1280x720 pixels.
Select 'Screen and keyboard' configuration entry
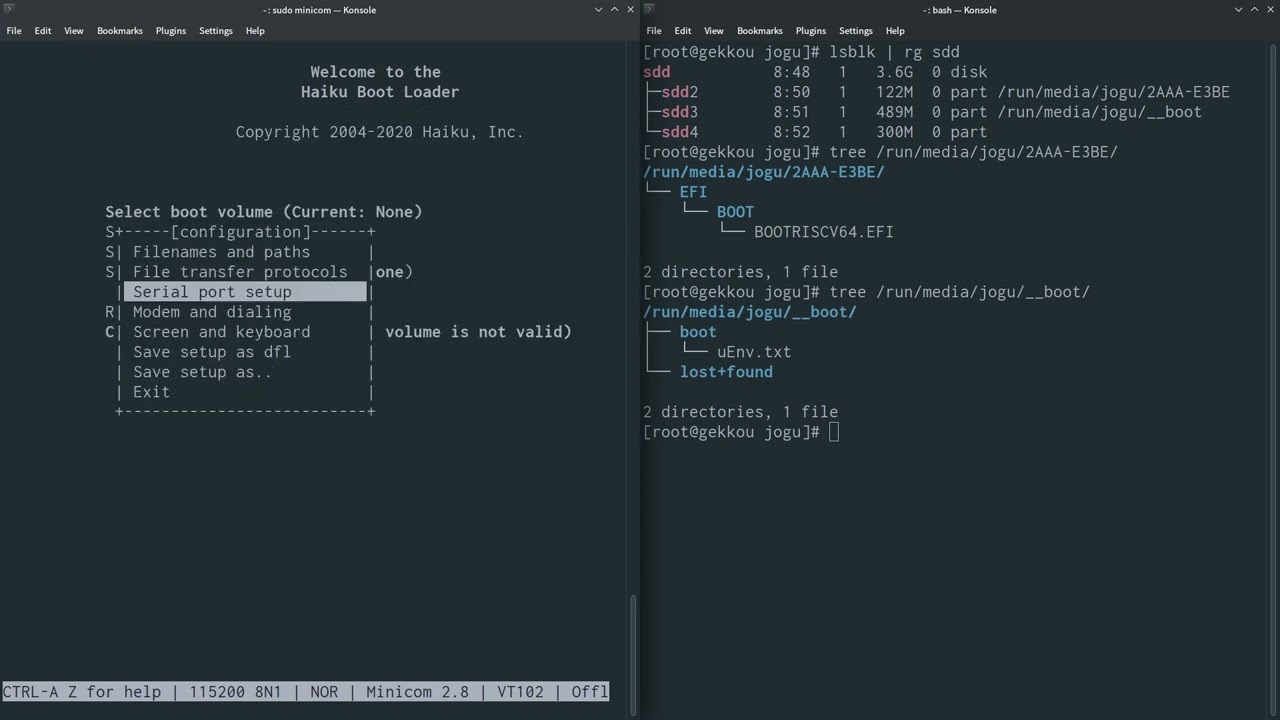221,332
